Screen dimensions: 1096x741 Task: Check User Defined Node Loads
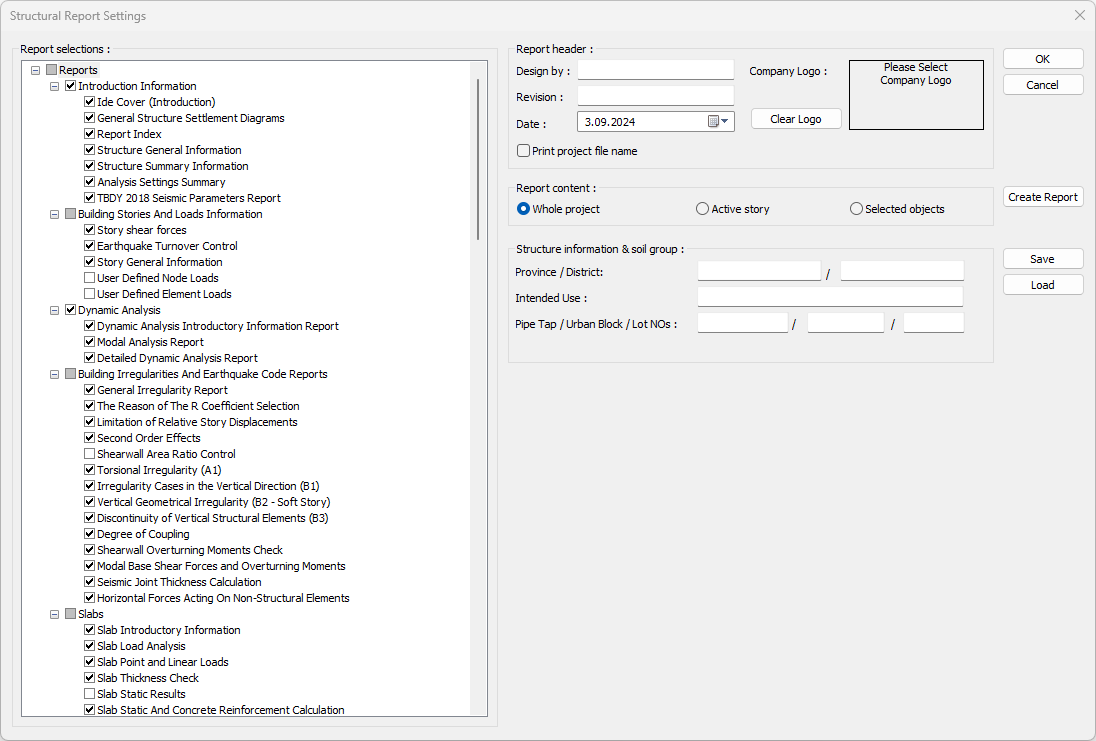[90, 278]
